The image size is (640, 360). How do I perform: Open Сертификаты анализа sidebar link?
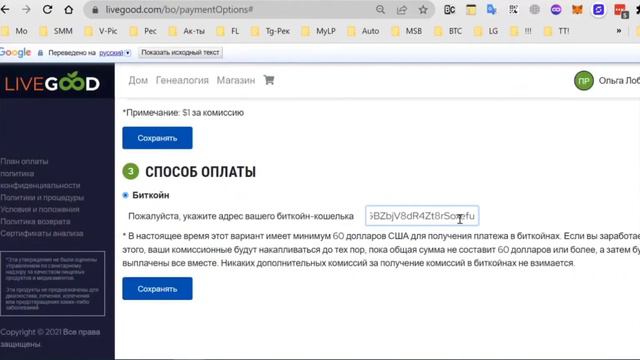(x=42, y=233)
